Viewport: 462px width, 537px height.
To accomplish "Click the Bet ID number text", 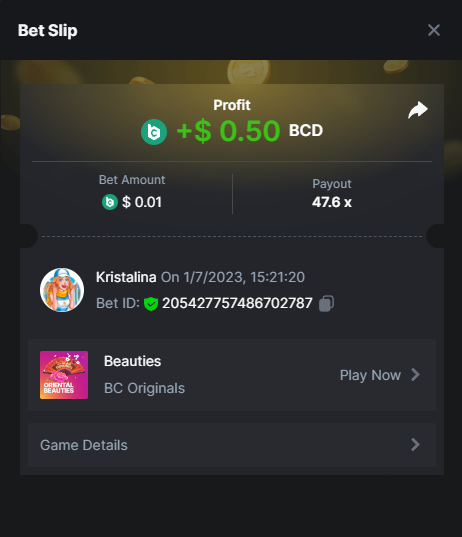I will pos(237,303).
